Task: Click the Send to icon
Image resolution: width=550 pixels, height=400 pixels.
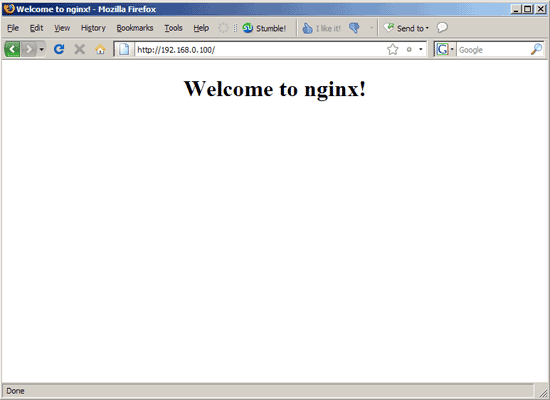Action: (x=389, y=27)
